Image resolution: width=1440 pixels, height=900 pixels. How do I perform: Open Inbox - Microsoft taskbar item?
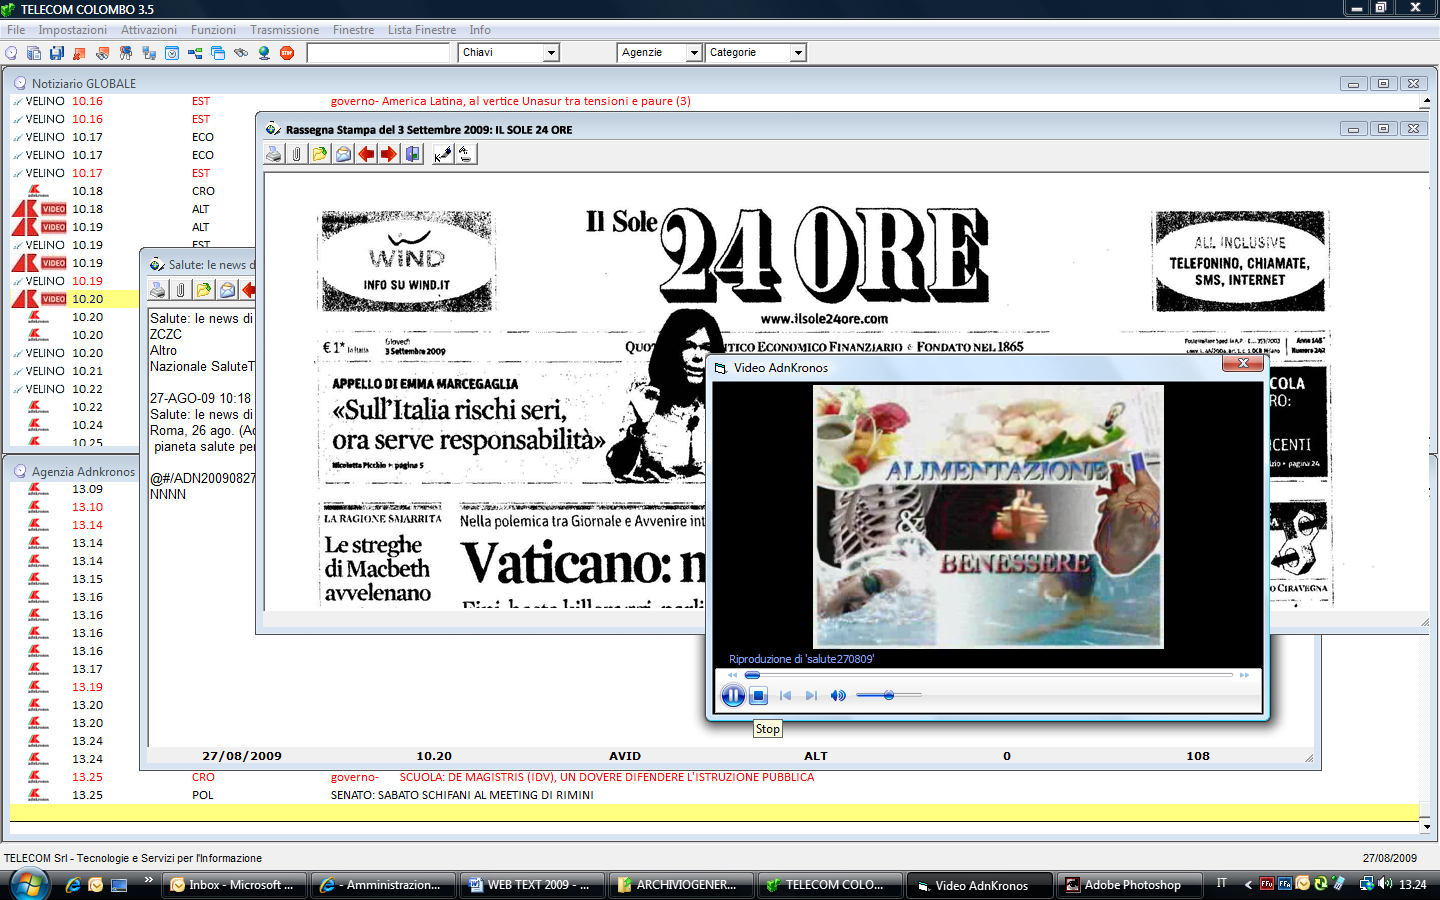click(236, 885)
